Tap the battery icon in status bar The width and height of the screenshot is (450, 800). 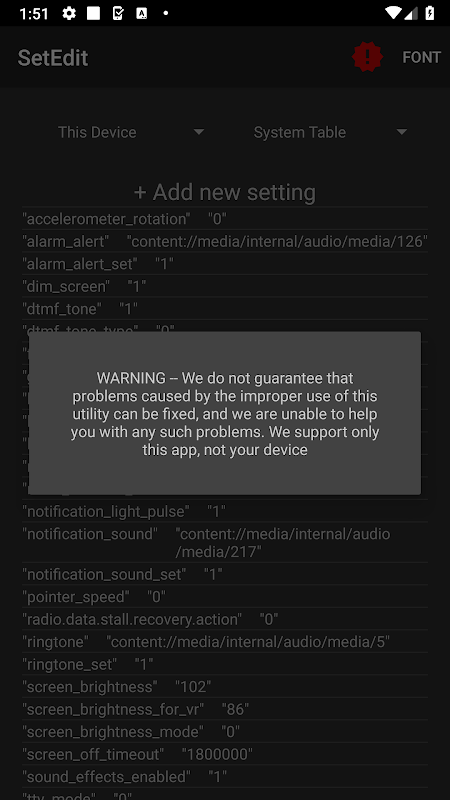430,13
